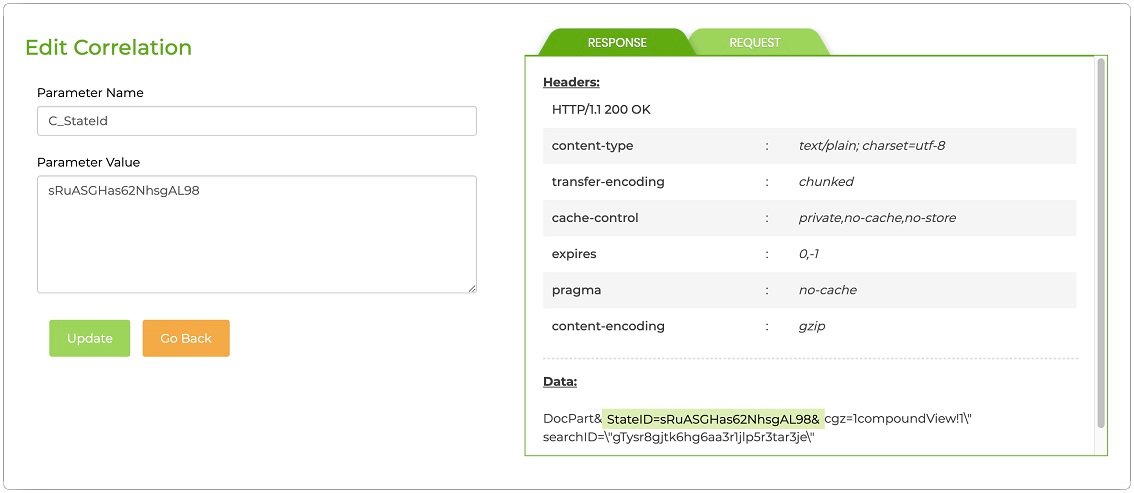Click the content-encoding gzip value

pos(812,326)
